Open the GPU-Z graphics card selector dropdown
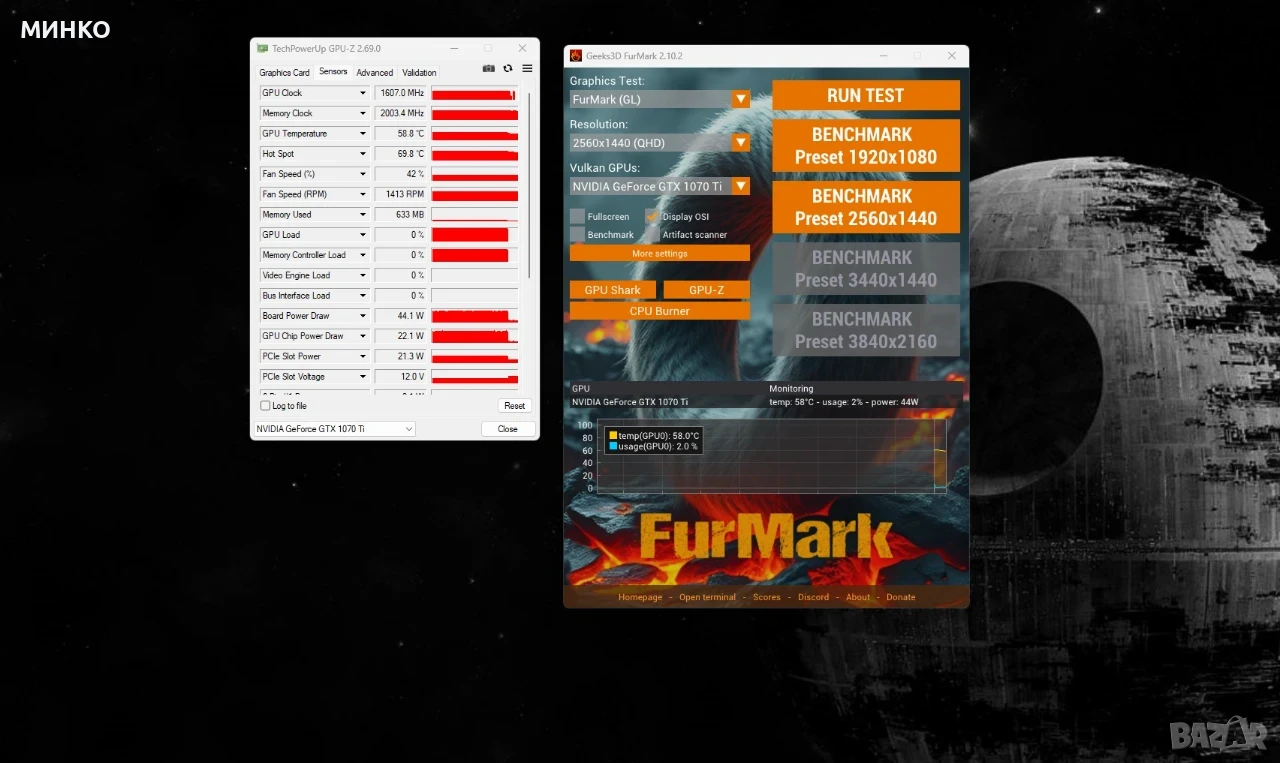Screen dimensions: 1280x763 334,429
